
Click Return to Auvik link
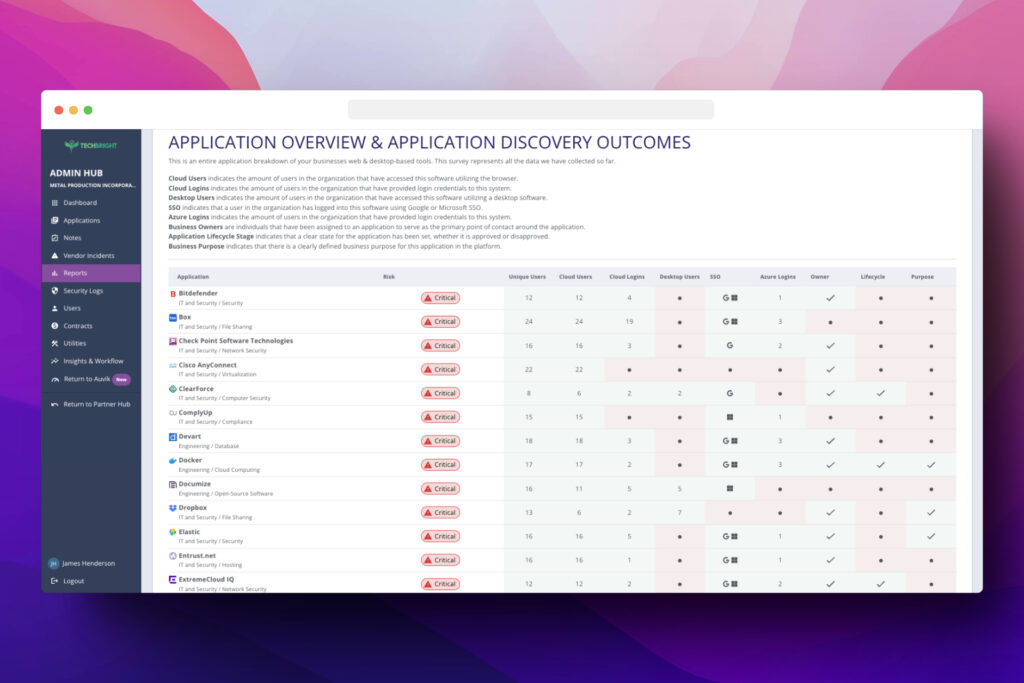point(87,379)
